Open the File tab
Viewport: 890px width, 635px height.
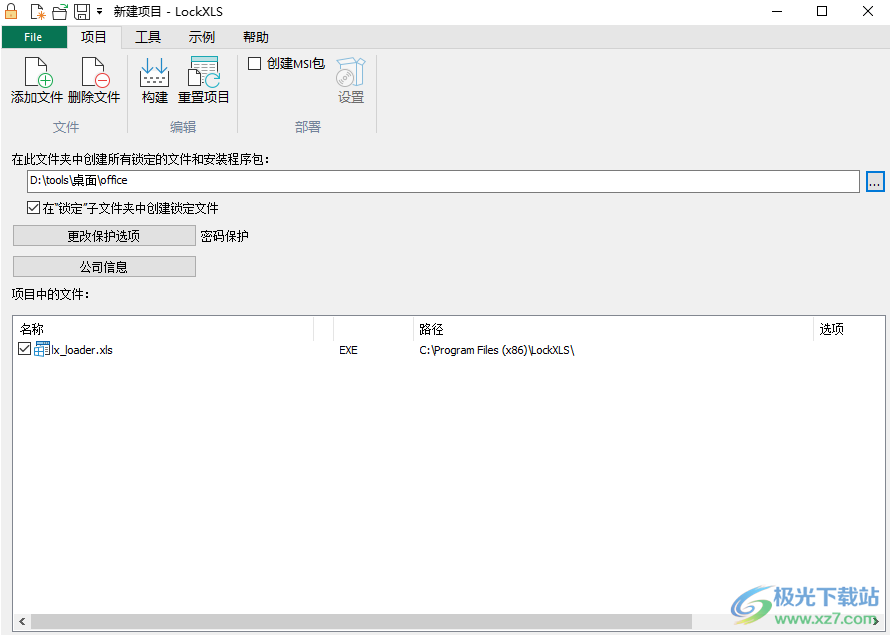coord(33,37)
